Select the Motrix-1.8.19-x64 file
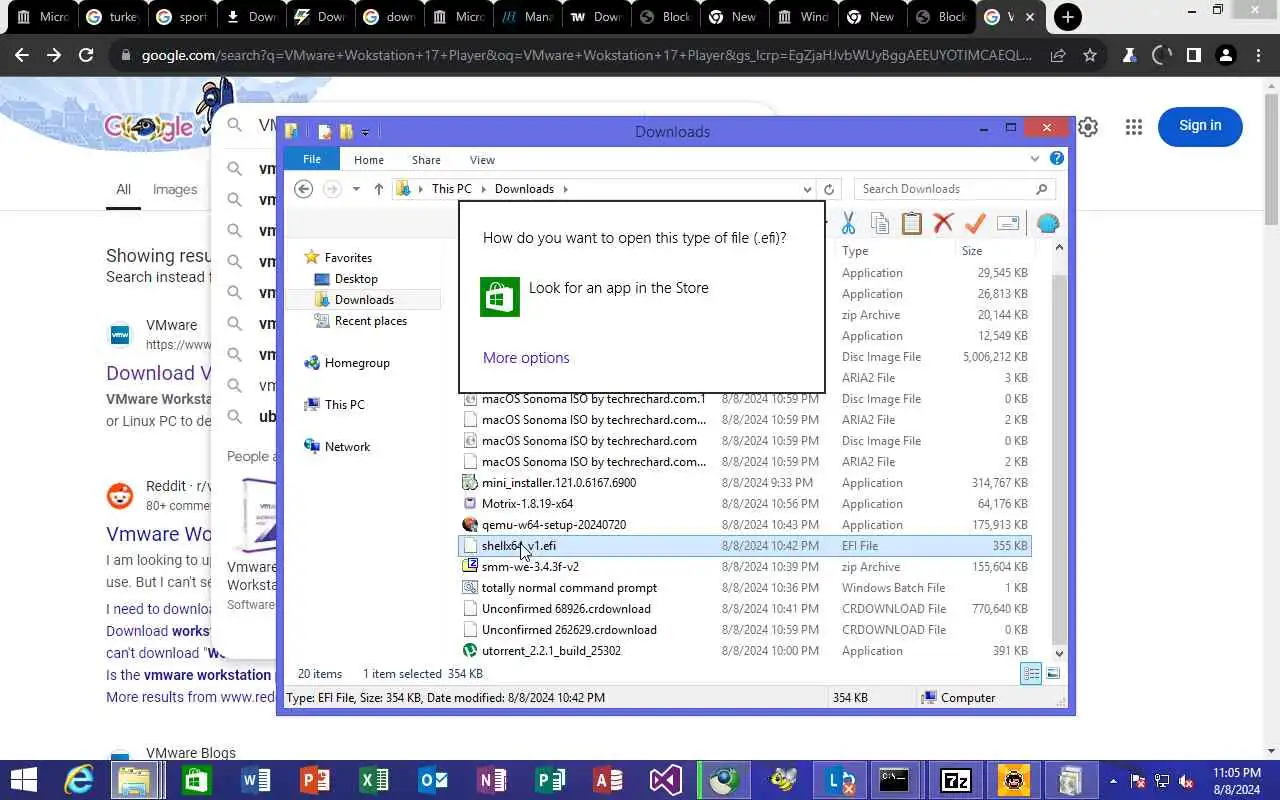Viewport: 1280px width, 800px height. coord(745,504)
